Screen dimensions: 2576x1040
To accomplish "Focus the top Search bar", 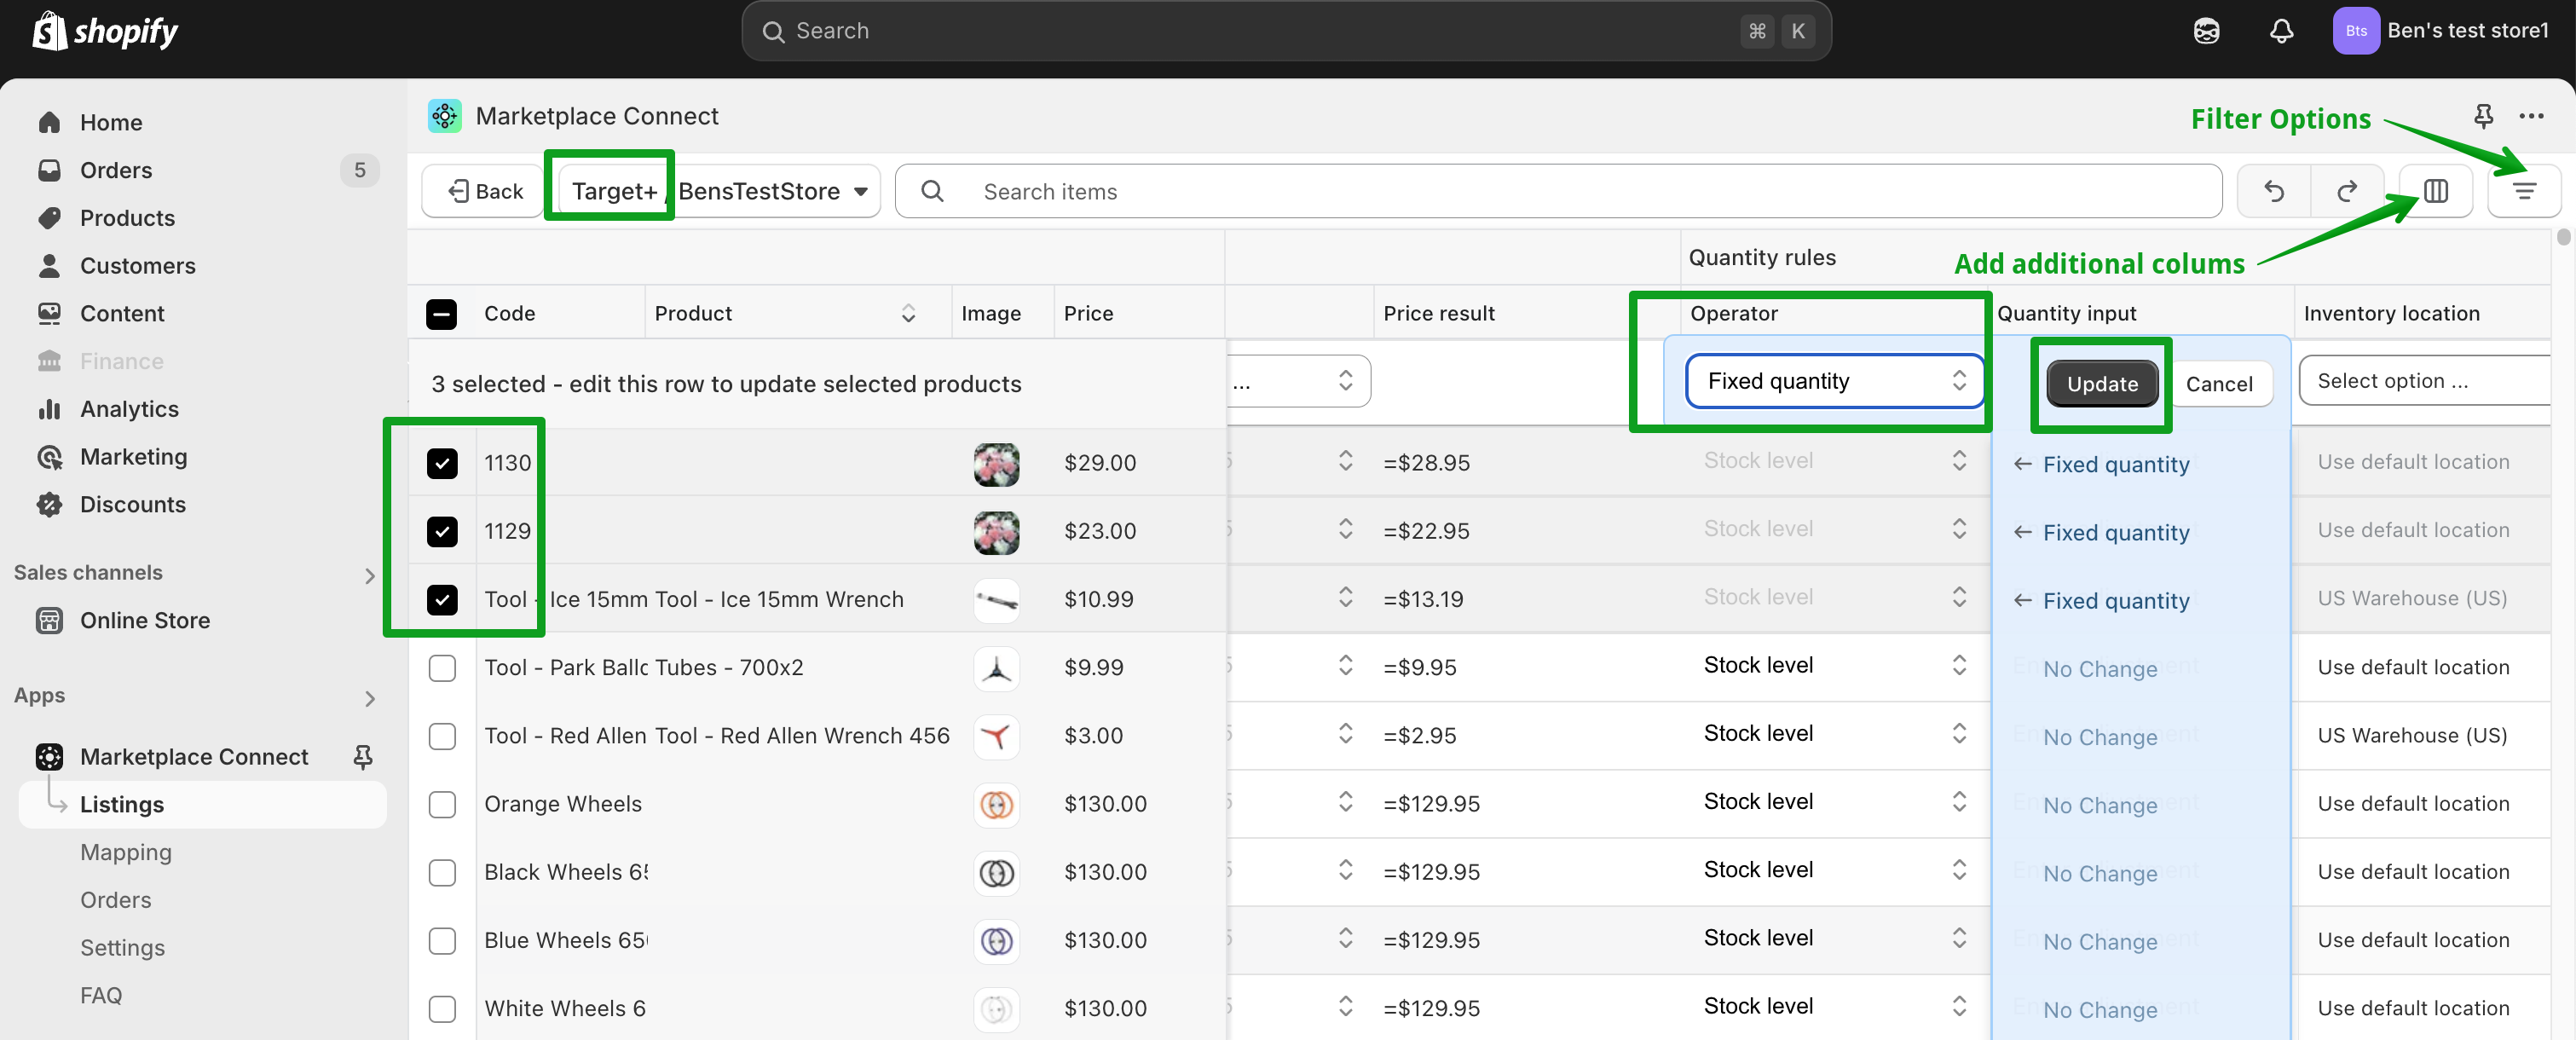I will pyautogui.click(x=1286, y=31).
